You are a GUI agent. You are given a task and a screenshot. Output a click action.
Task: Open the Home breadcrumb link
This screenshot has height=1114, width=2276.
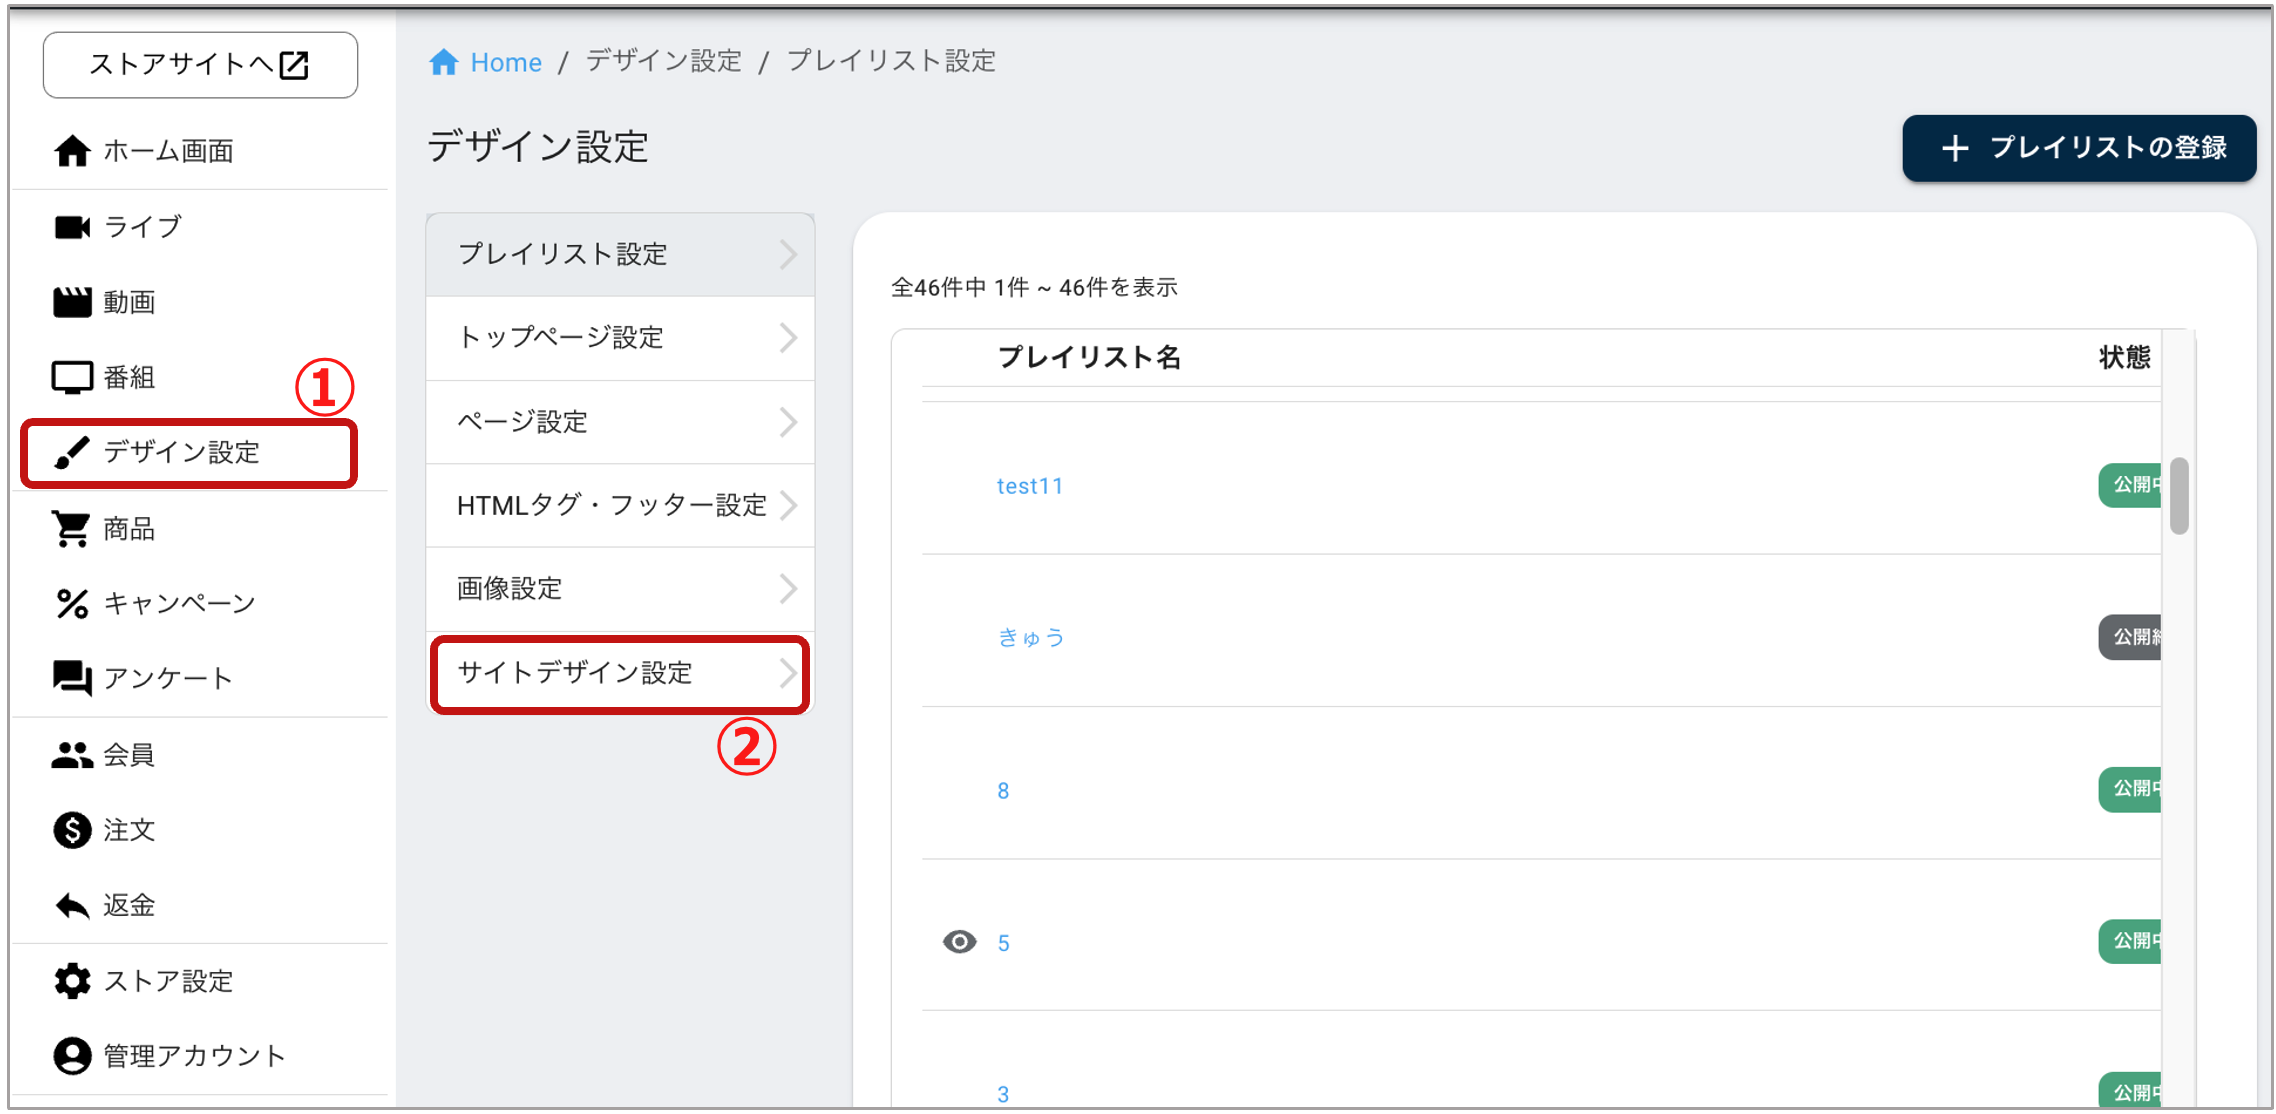click(x=506, y=61)
